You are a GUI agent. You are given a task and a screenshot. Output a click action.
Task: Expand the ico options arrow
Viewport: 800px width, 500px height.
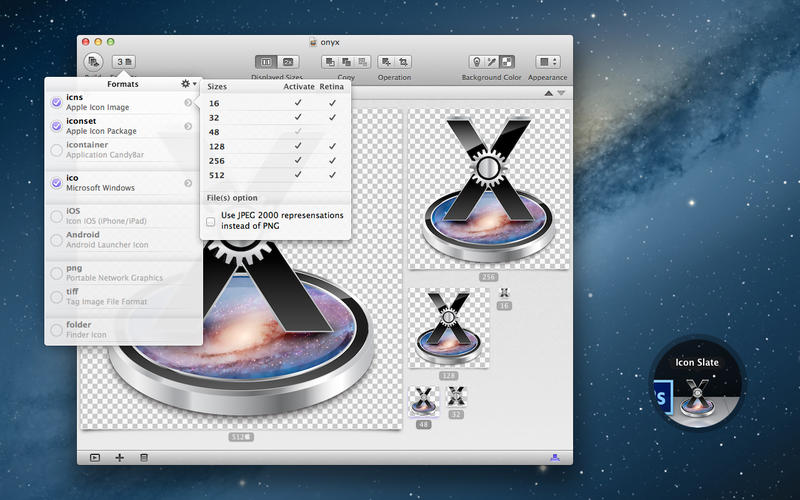pyautogui.click(x=188, y=183)
